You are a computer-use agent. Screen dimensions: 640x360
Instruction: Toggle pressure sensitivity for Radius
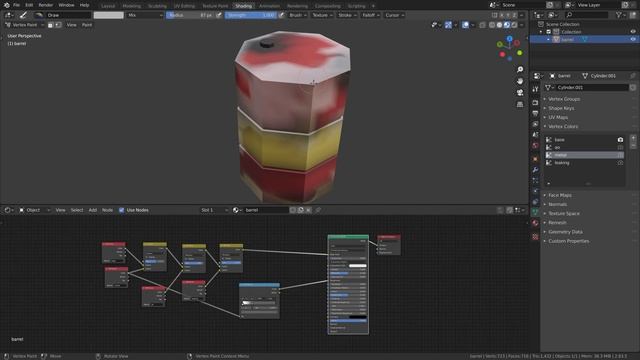click(219, 15)
